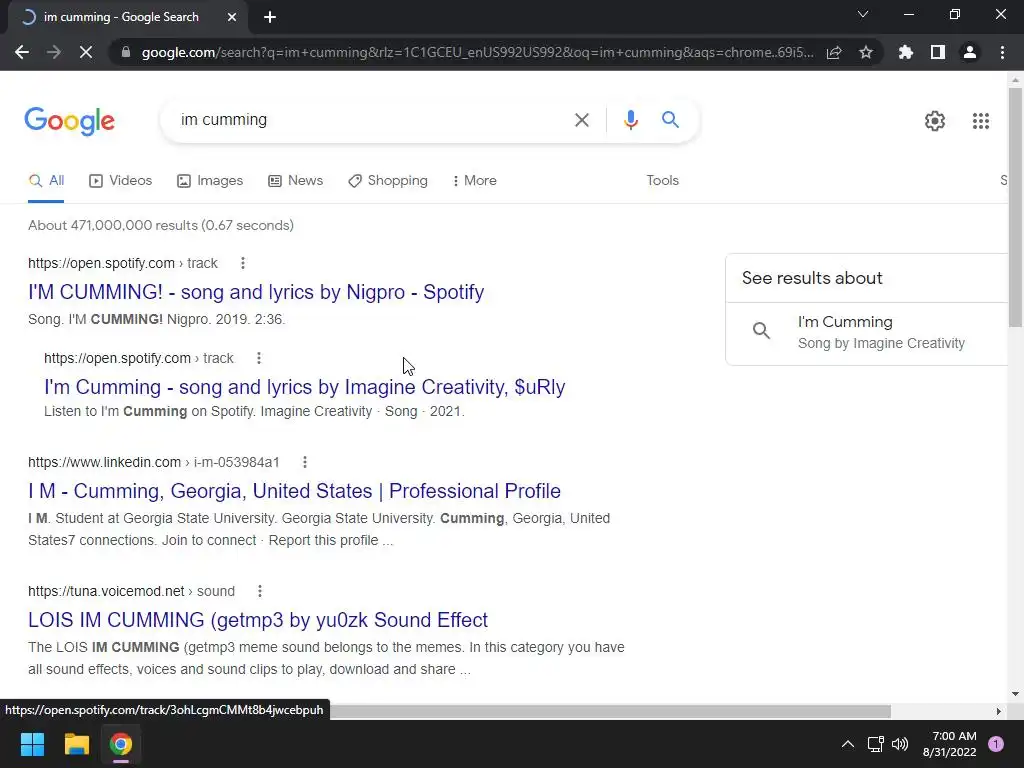Click inside the Google search input field
Image resolution: width=1024 pixels, height=768 pixels.
click(372, 120)
